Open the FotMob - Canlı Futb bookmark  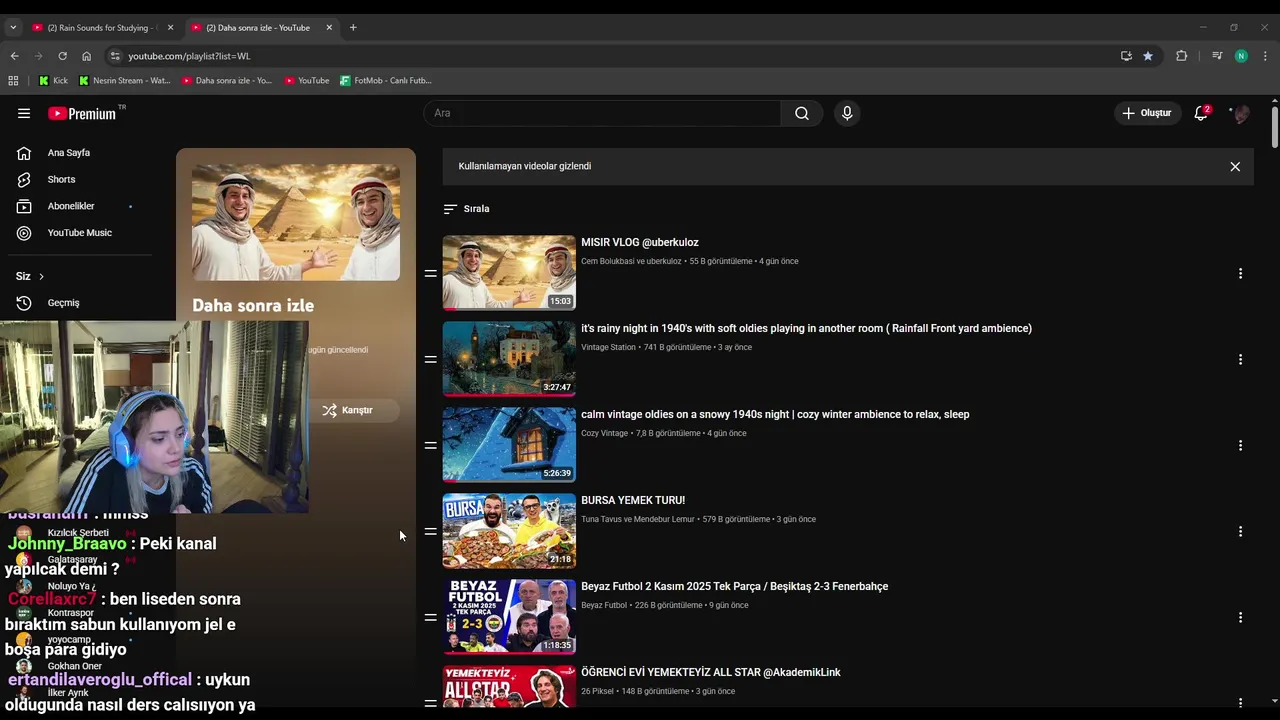386,80
